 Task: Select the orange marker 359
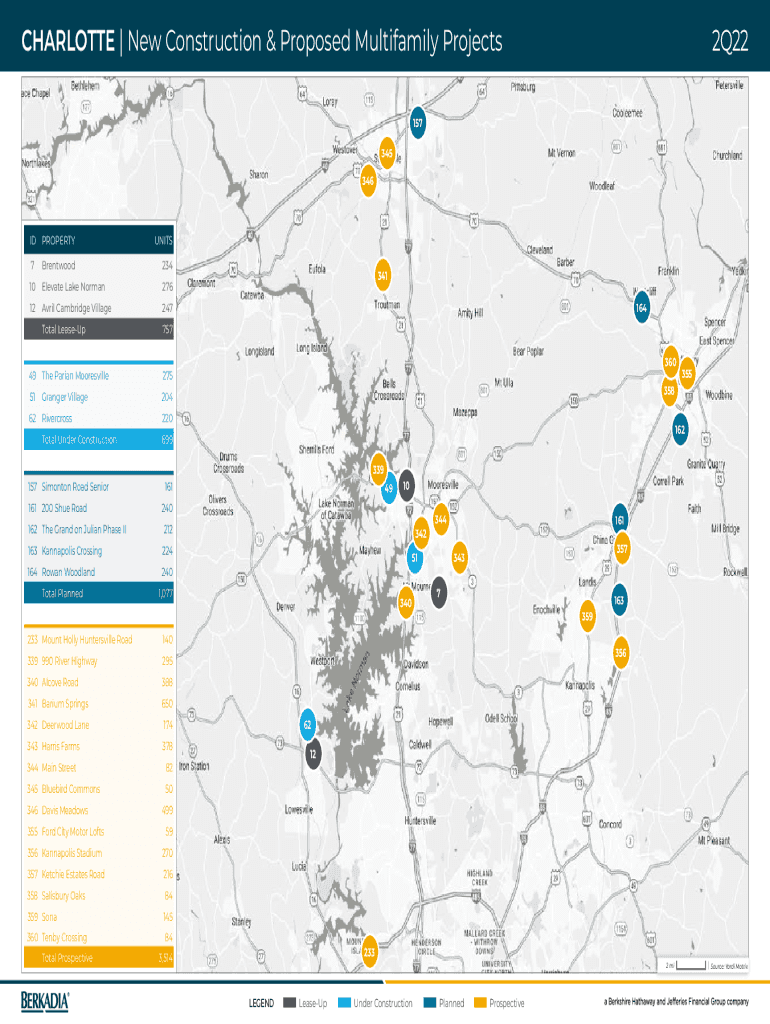[x=587, y=616]
